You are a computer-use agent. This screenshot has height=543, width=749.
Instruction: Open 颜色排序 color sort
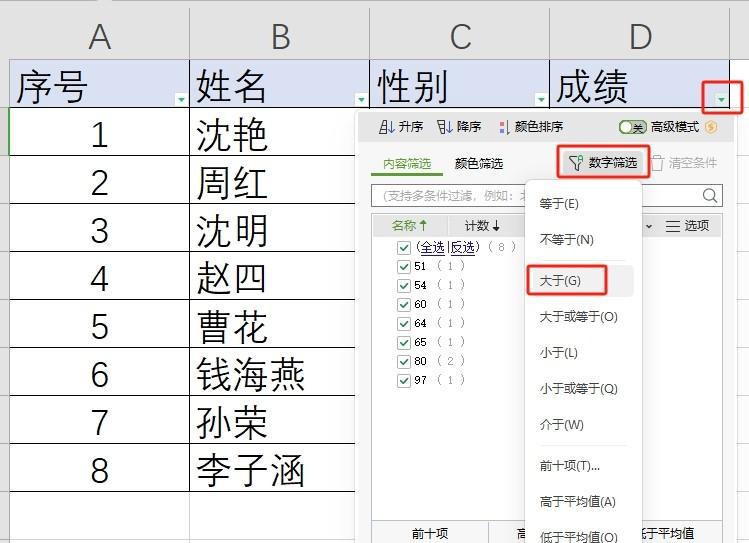click(x=531, y=127)
